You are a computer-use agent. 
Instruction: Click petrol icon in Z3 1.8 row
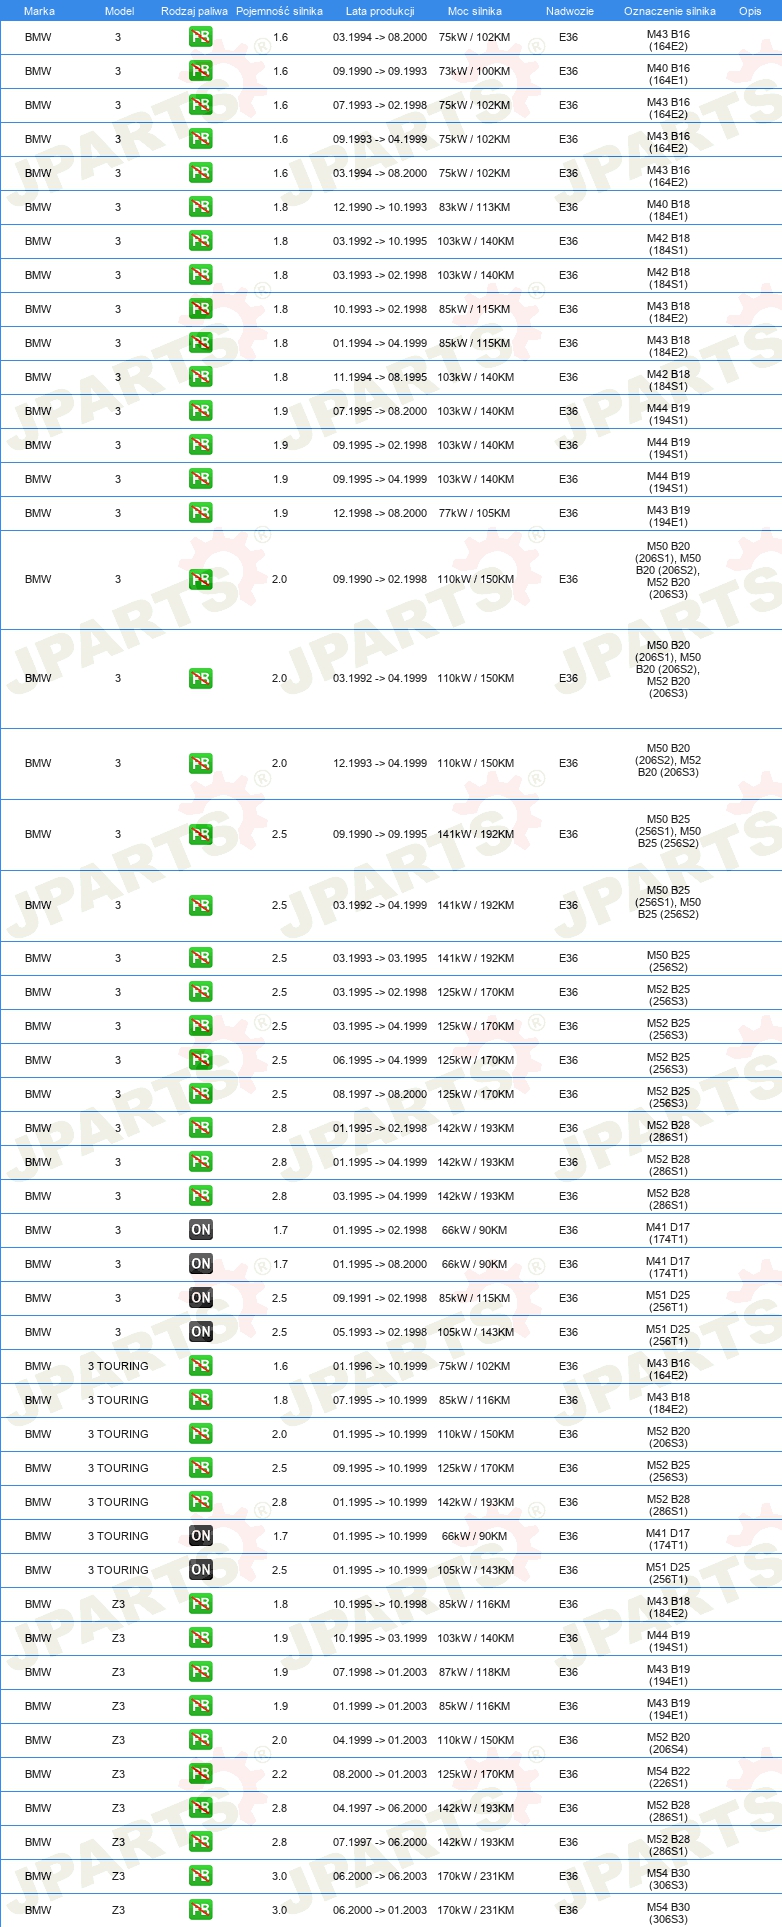[201, 1604]
